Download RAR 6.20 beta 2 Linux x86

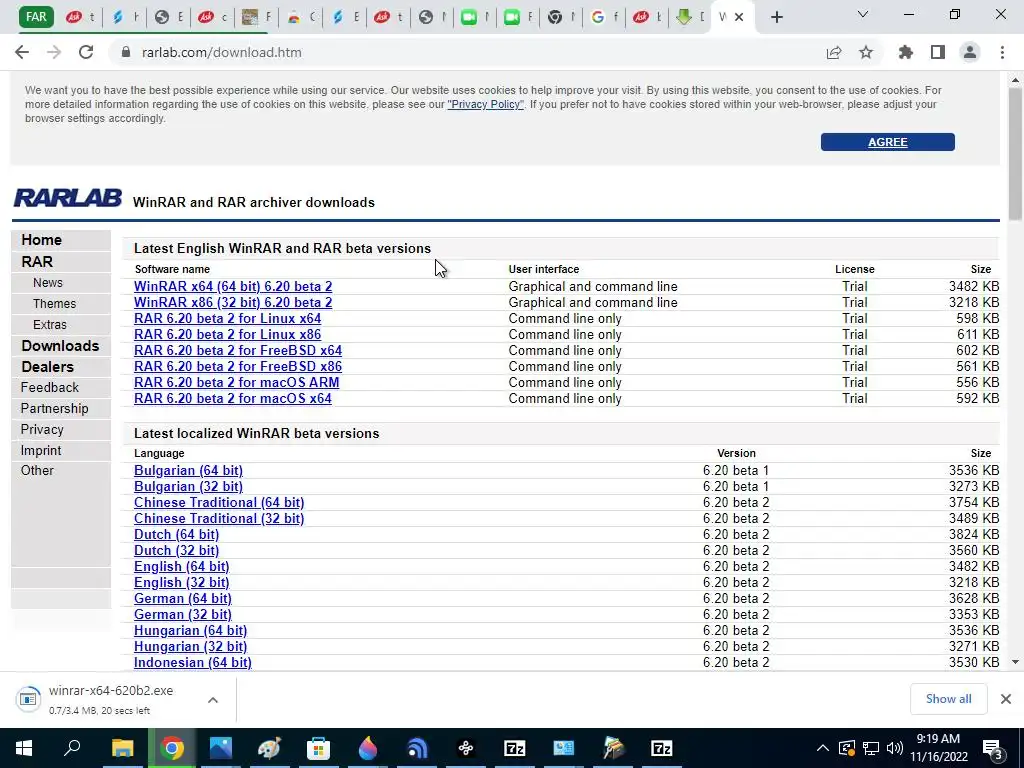[227, 334]
